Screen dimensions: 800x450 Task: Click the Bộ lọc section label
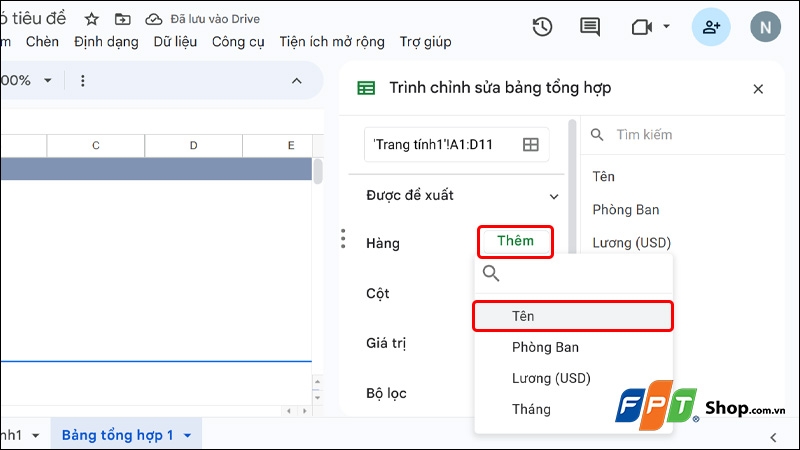click(386, 393)
